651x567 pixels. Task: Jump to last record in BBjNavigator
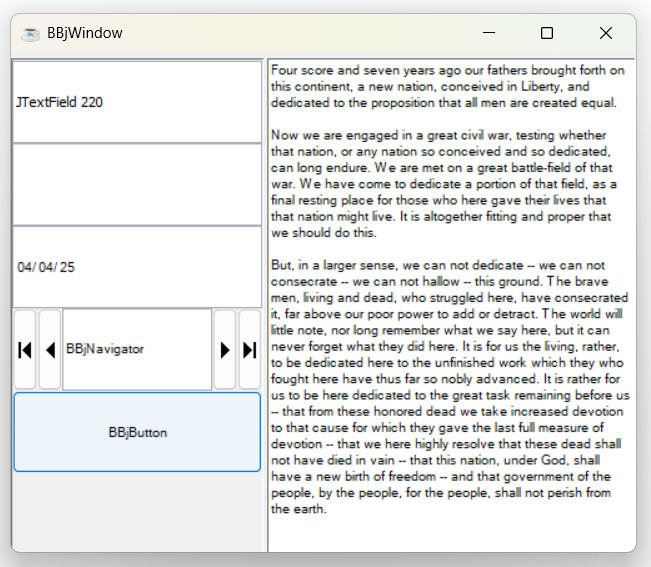[249, 349]
